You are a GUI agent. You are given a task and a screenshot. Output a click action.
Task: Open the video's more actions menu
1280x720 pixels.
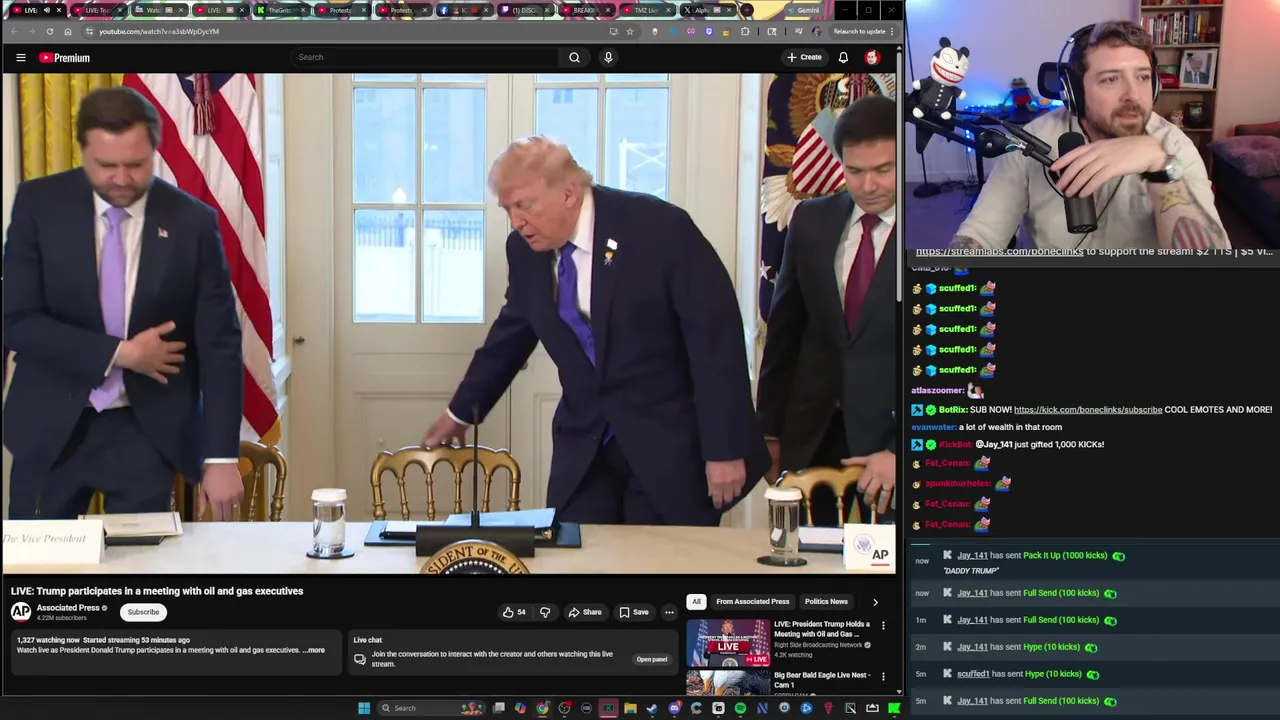pyautogui.click(x=669, y=612)
